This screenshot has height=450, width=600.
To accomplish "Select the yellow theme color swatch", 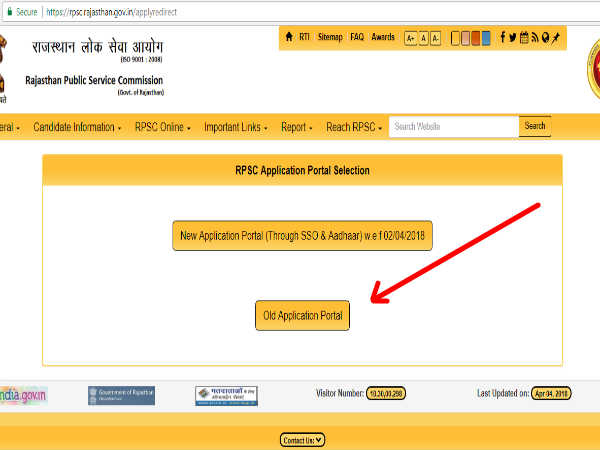I will [455, 38].
